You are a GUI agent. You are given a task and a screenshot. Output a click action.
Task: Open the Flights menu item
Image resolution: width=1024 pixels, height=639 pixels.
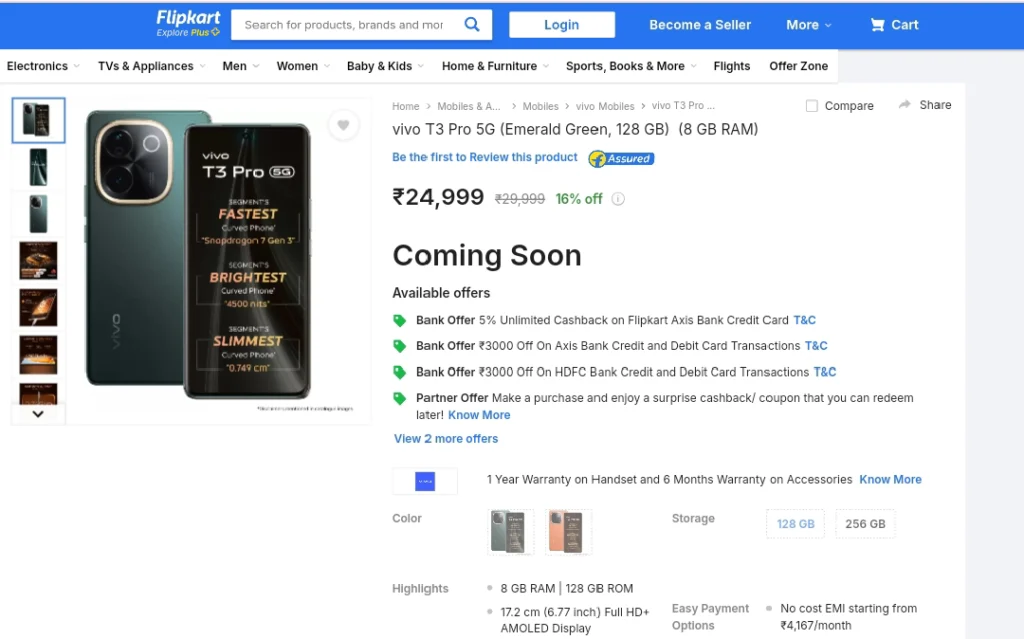[x=731, y=66]
